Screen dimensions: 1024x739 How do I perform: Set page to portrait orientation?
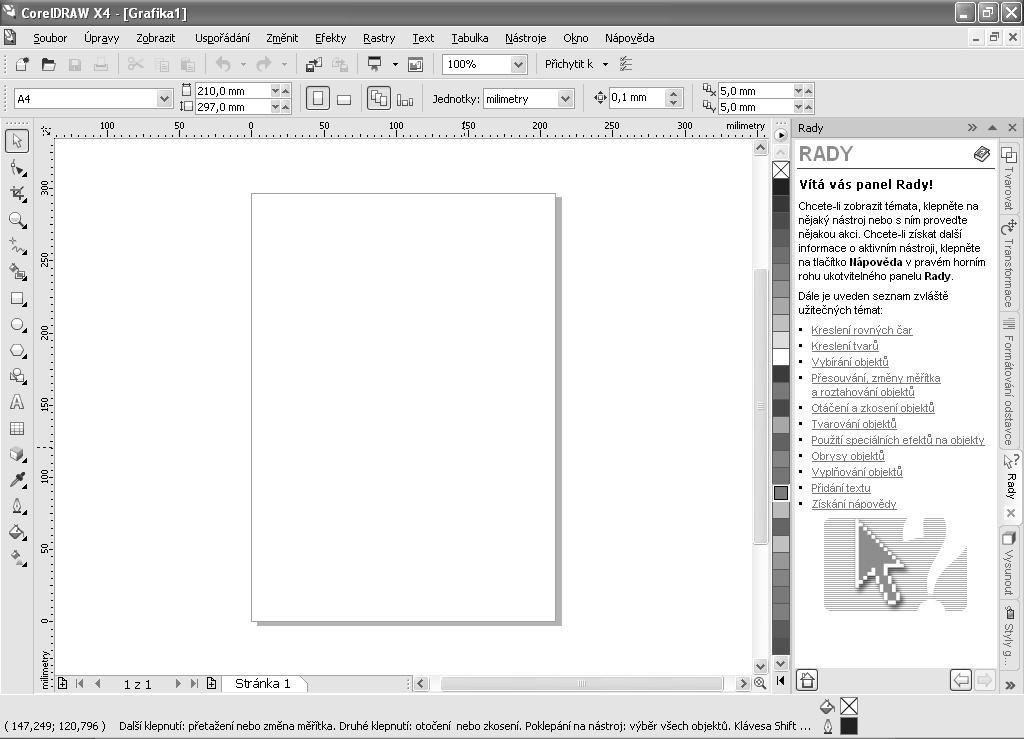[x=318, y=99]
